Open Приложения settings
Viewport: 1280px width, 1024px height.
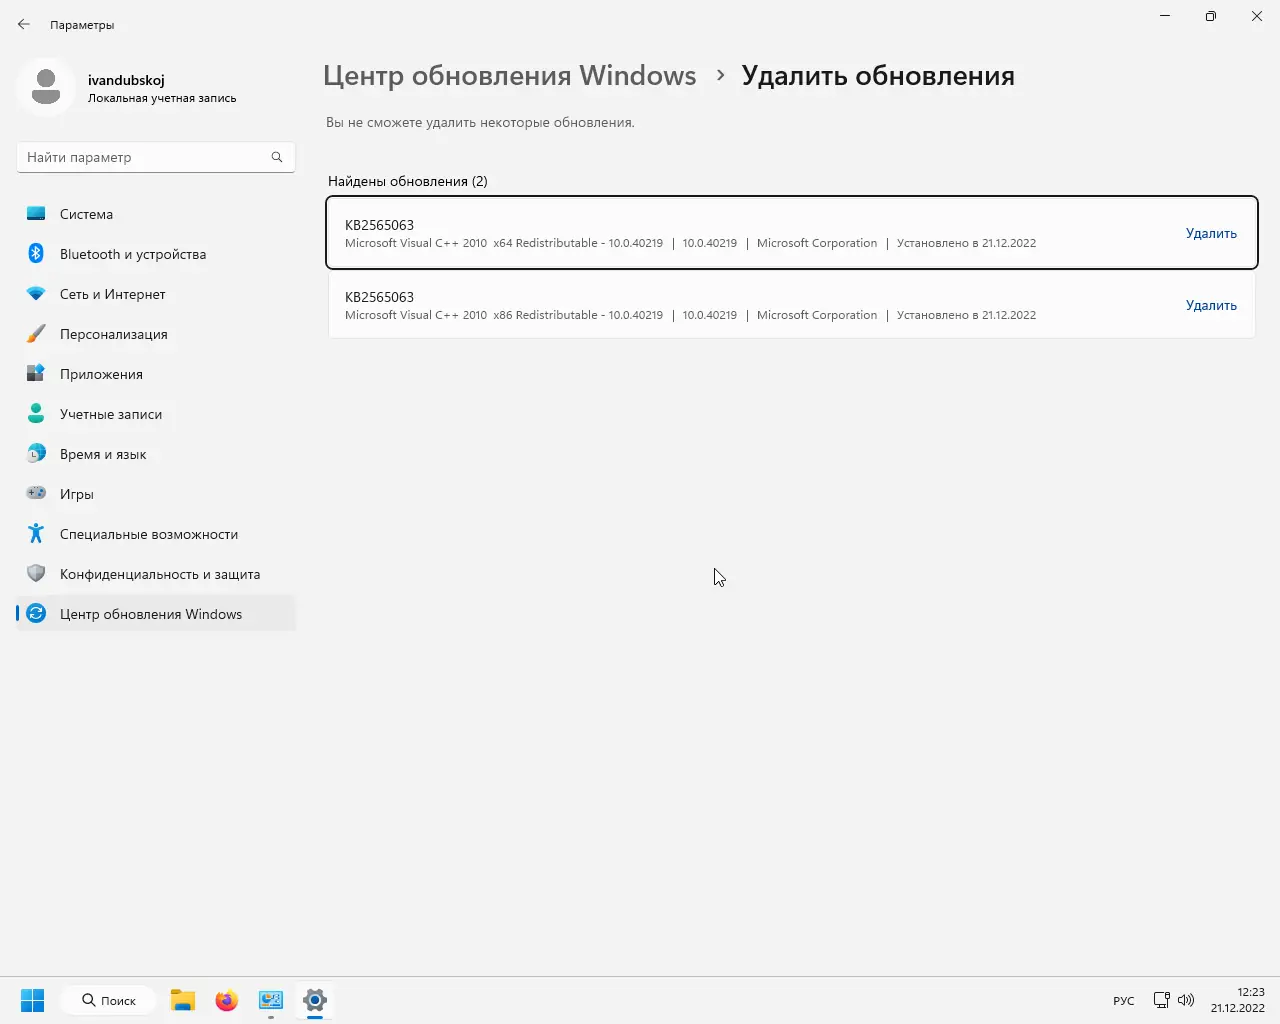point(156,374)
